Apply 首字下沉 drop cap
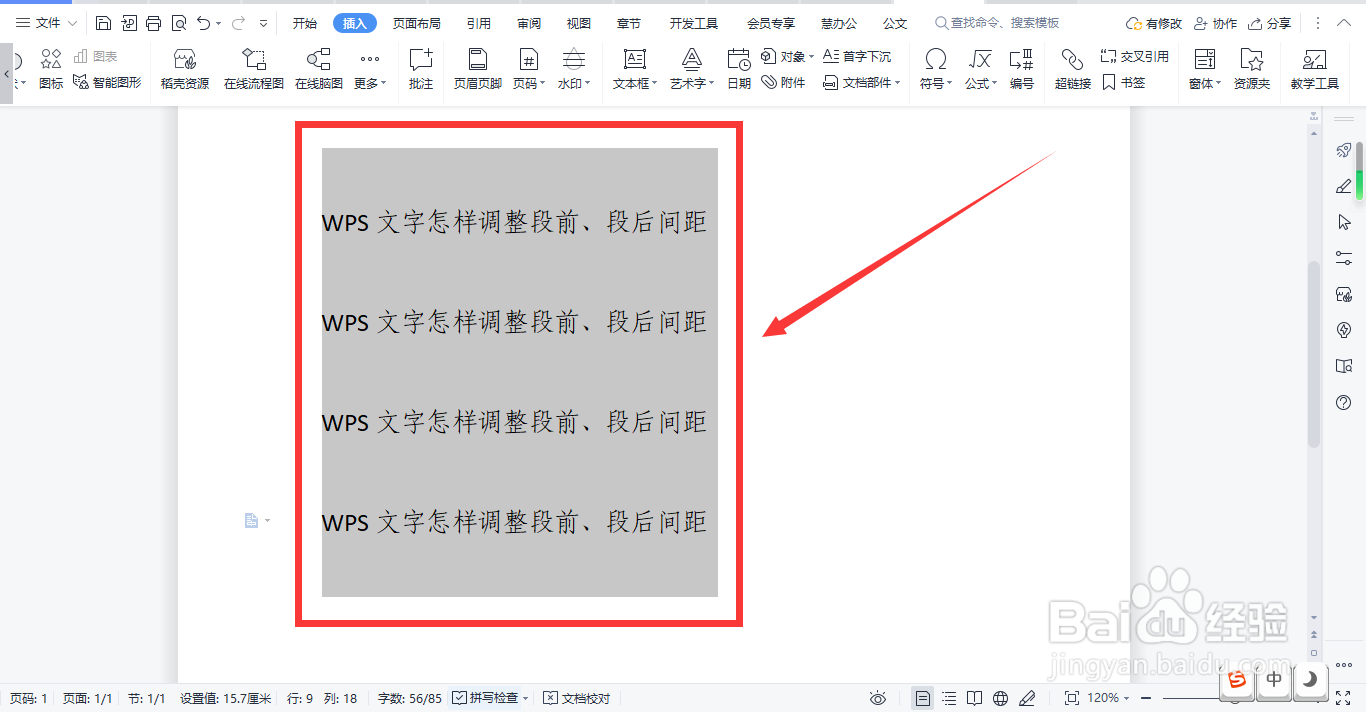 coord(856,57)
